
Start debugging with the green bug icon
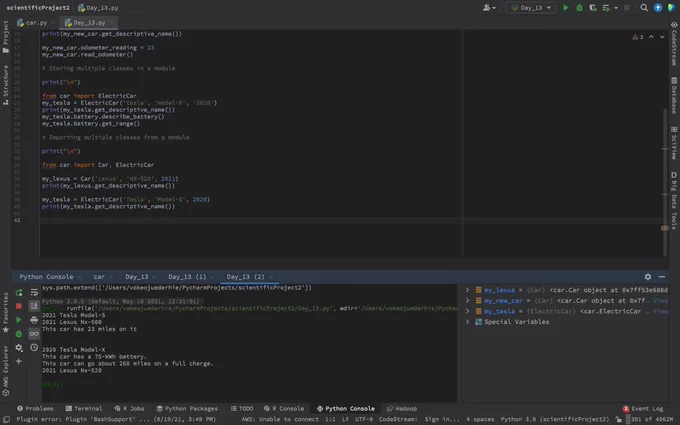point(579,8)
